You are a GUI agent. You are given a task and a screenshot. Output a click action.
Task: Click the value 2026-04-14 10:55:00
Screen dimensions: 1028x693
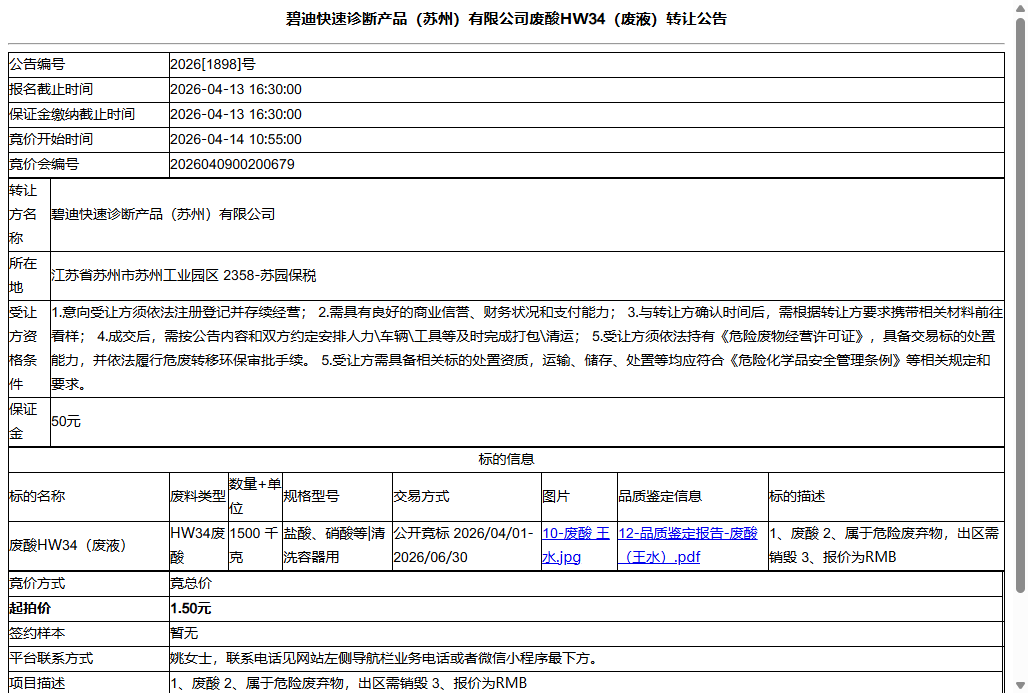click(x=236, y=139)
